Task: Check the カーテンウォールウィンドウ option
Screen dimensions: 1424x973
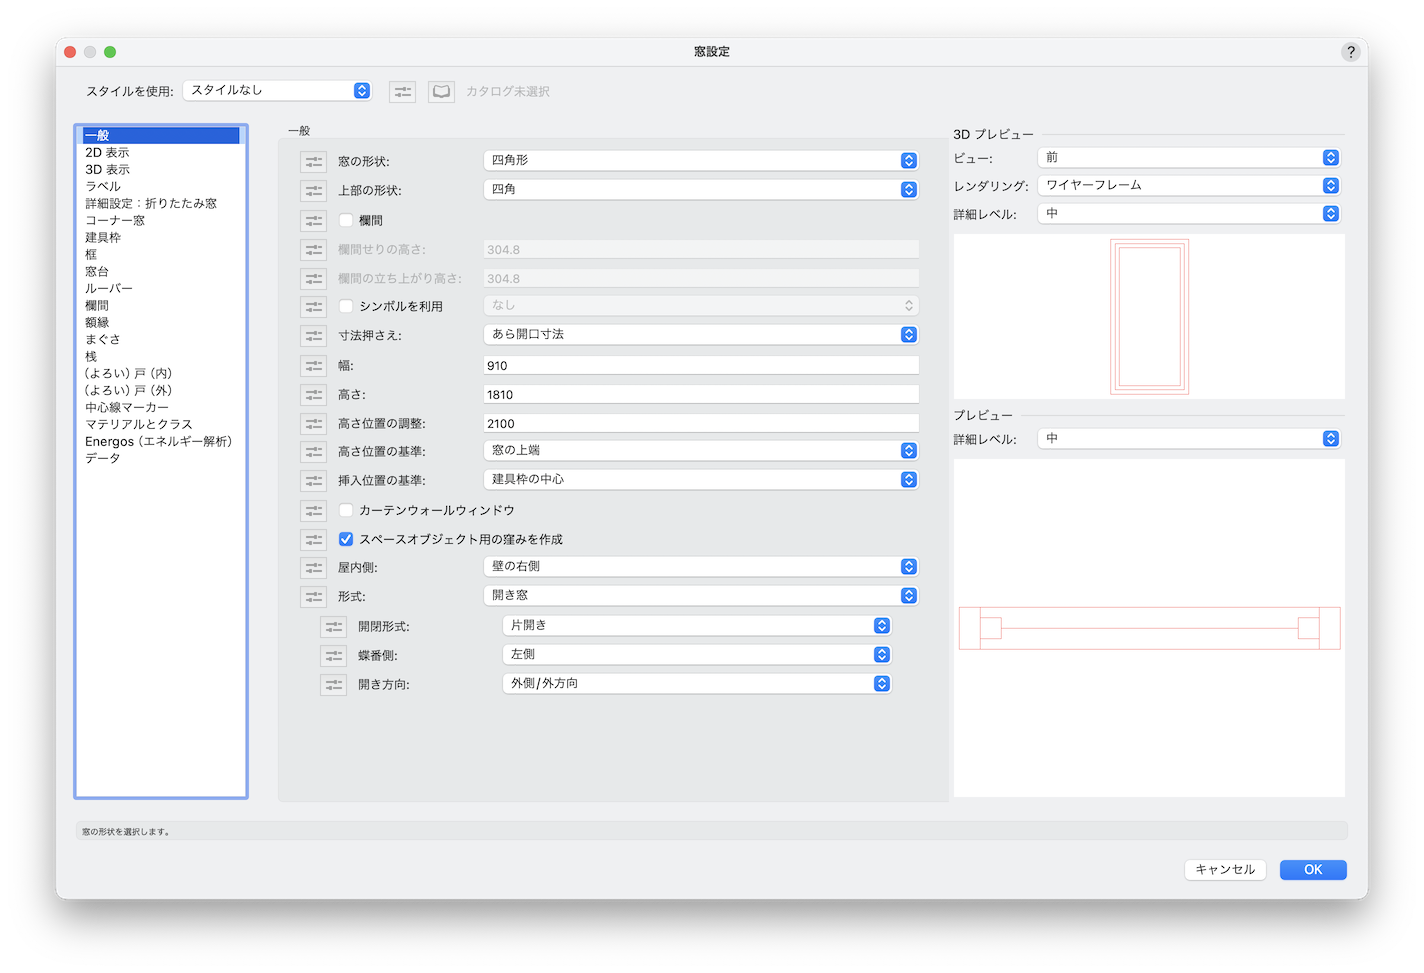Action: click(346, 510)
